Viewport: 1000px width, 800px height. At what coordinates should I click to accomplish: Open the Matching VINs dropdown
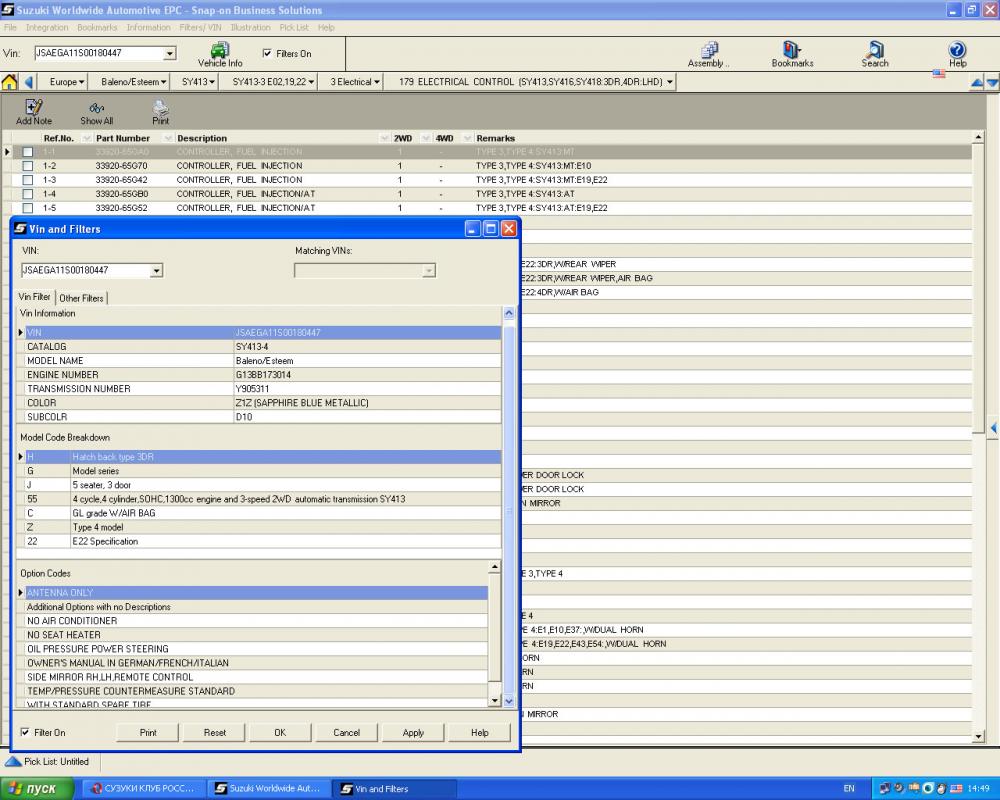point(429,270)
